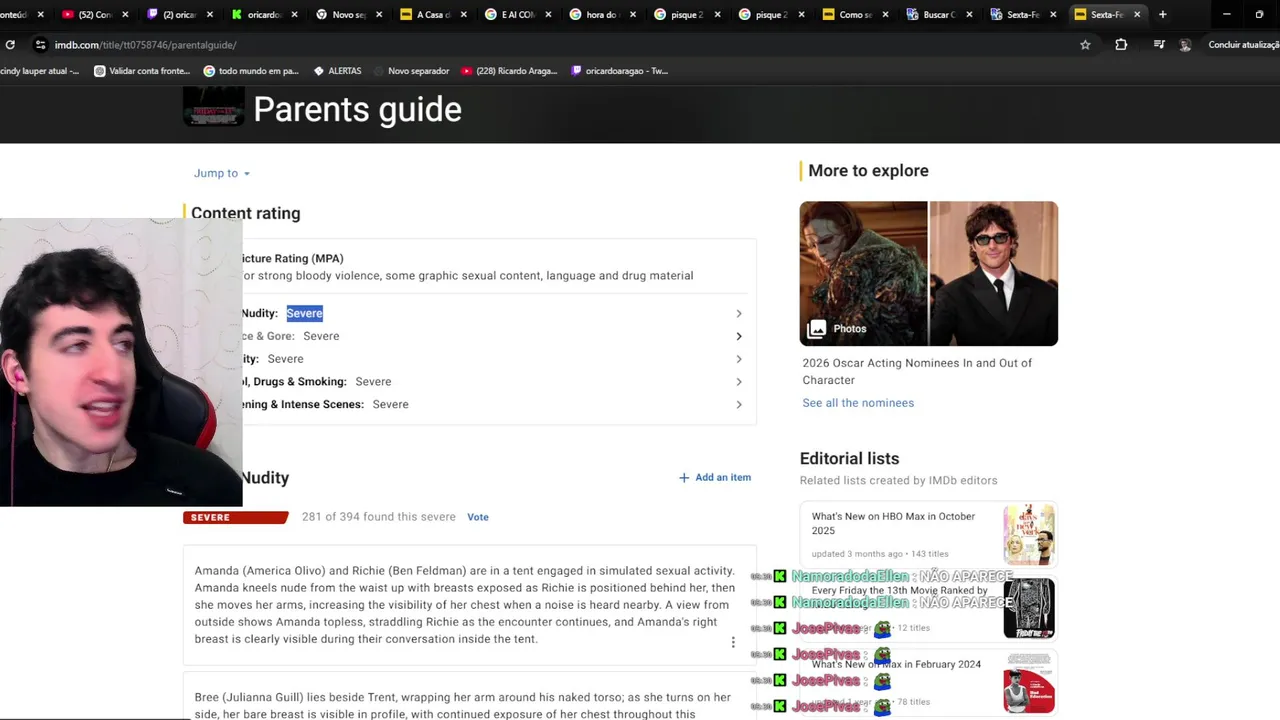The image size is (1280, 720).
Task: Reload the page
Action: coord(10,45)
